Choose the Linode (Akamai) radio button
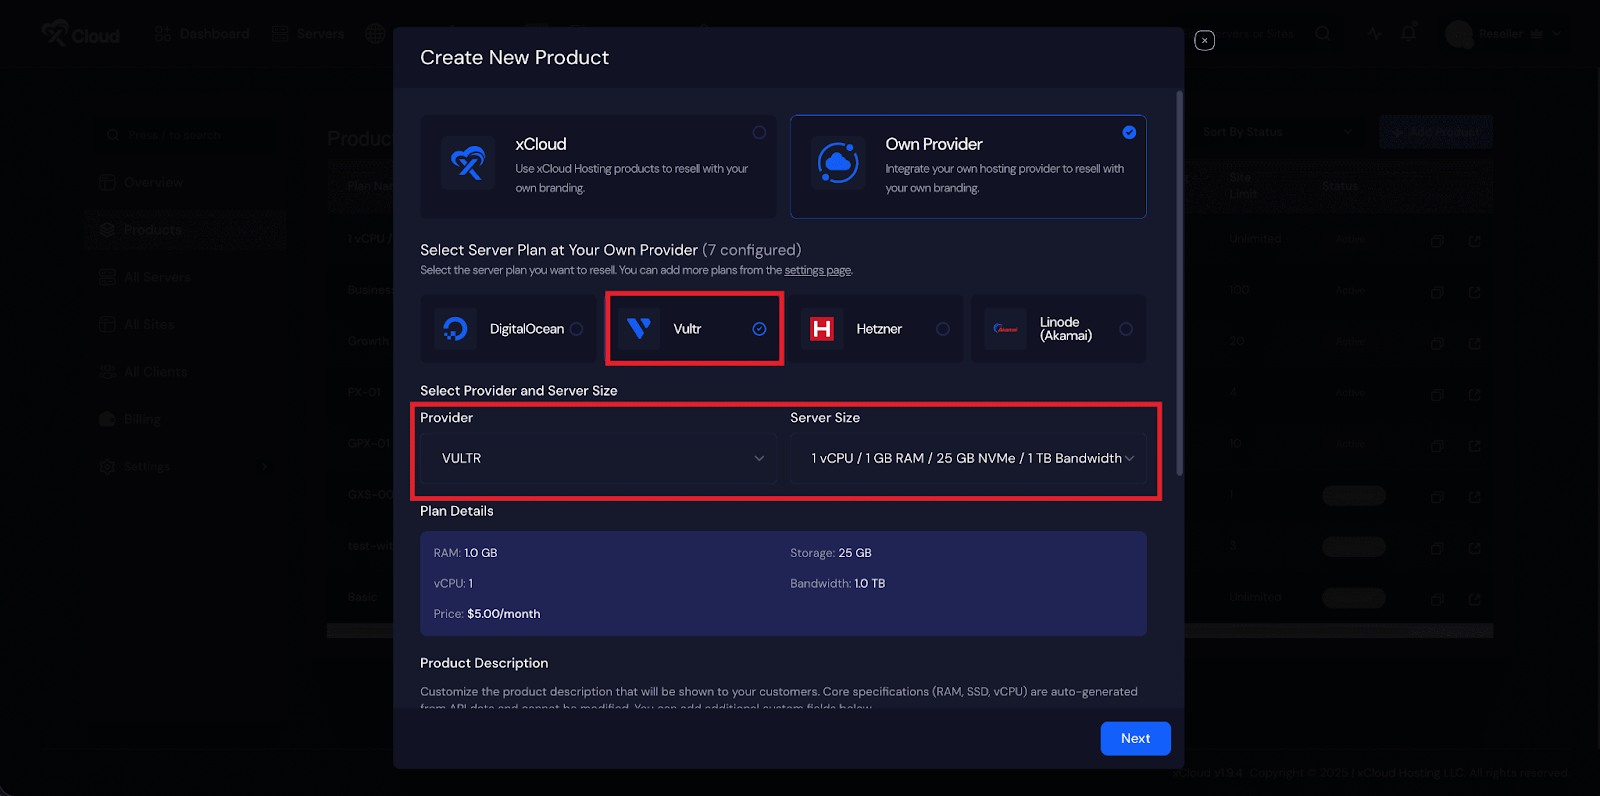The image size is (1600, 796). click(x=1126, y=329)
